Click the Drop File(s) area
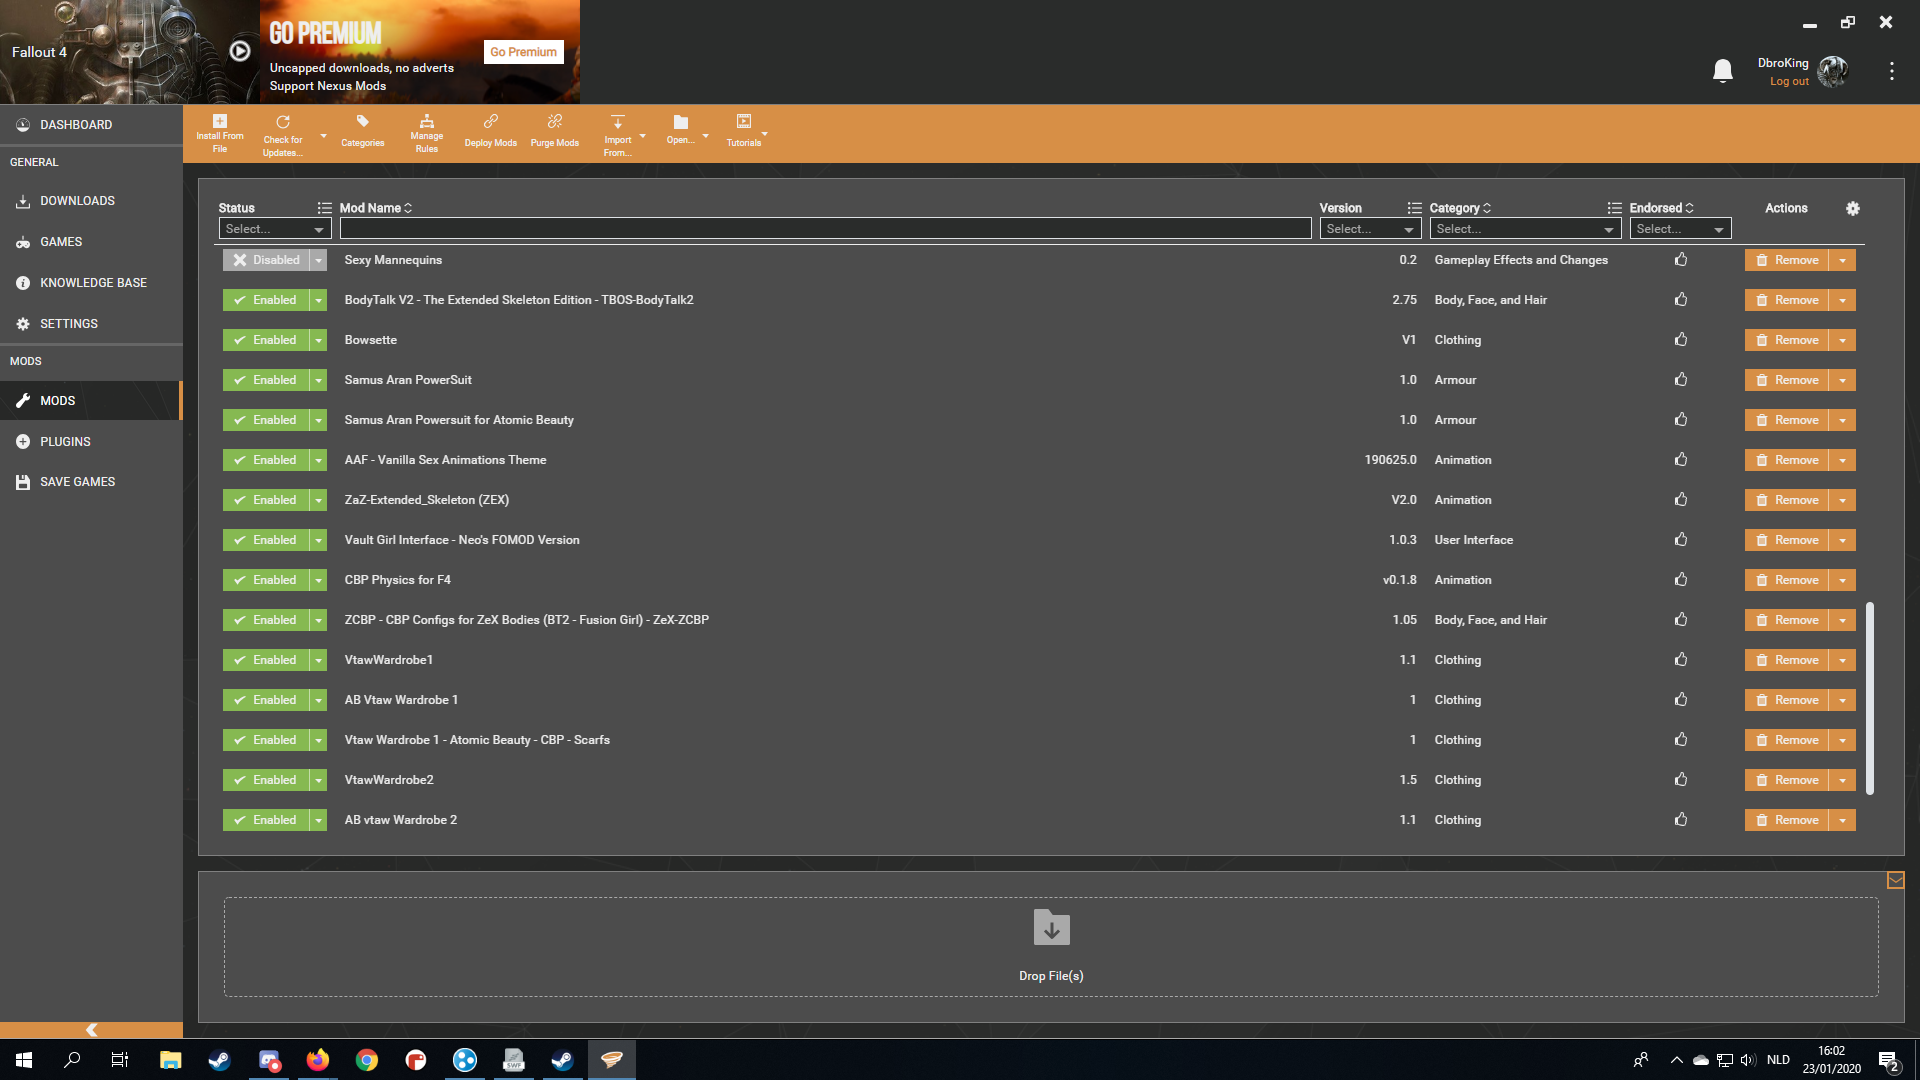The width and height of the screenshot is (1920, 1080). pos(1051,947)
